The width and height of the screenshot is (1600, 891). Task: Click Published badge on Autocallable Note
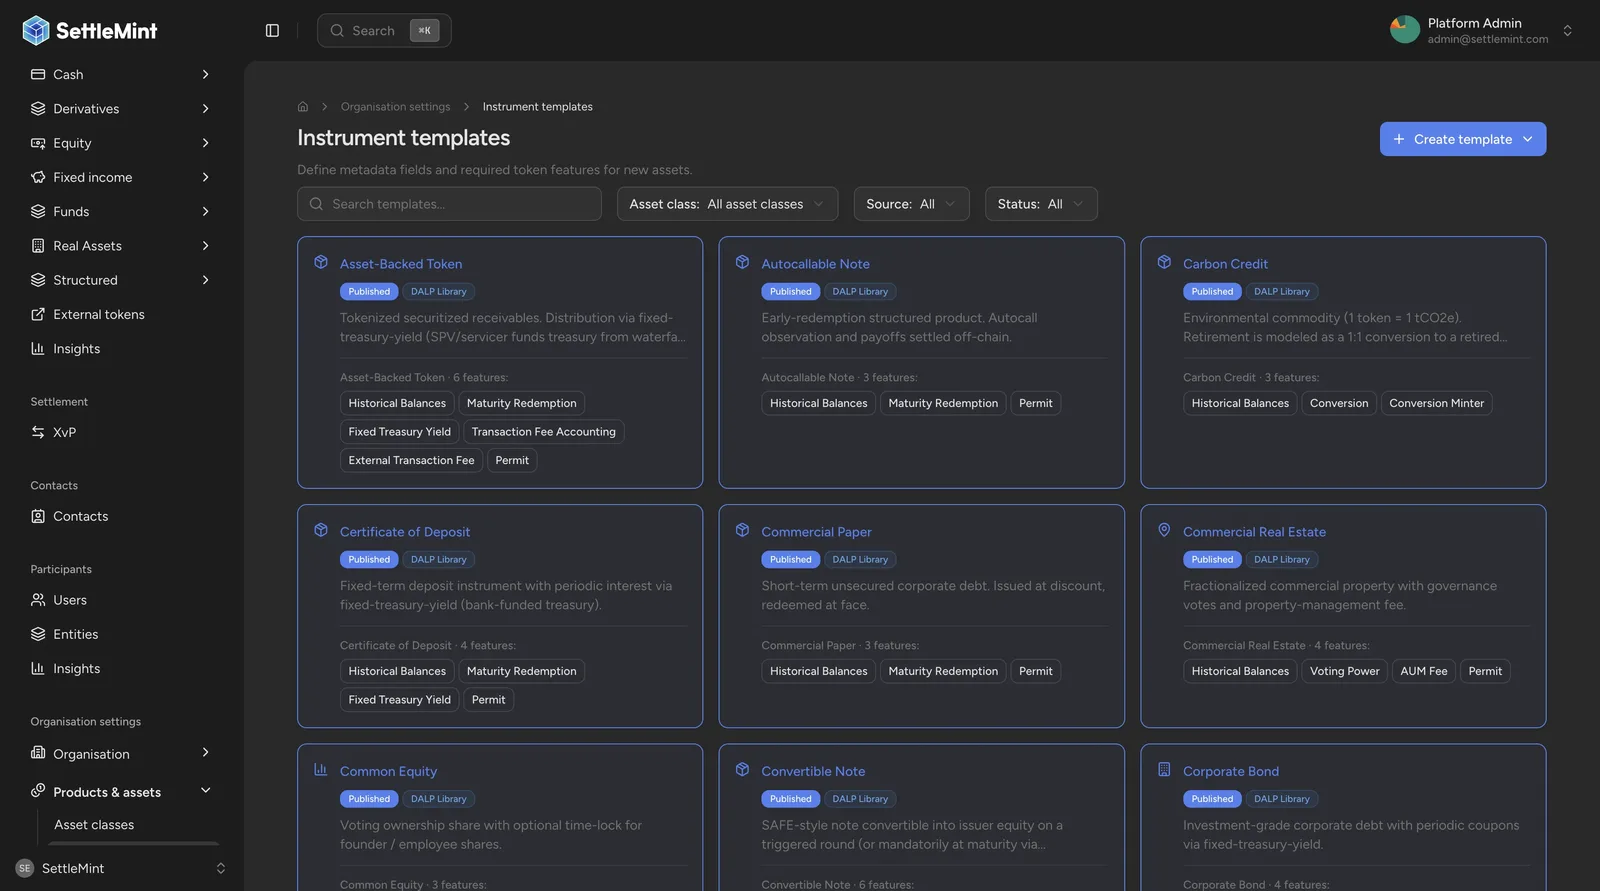(x=790, y=292)
